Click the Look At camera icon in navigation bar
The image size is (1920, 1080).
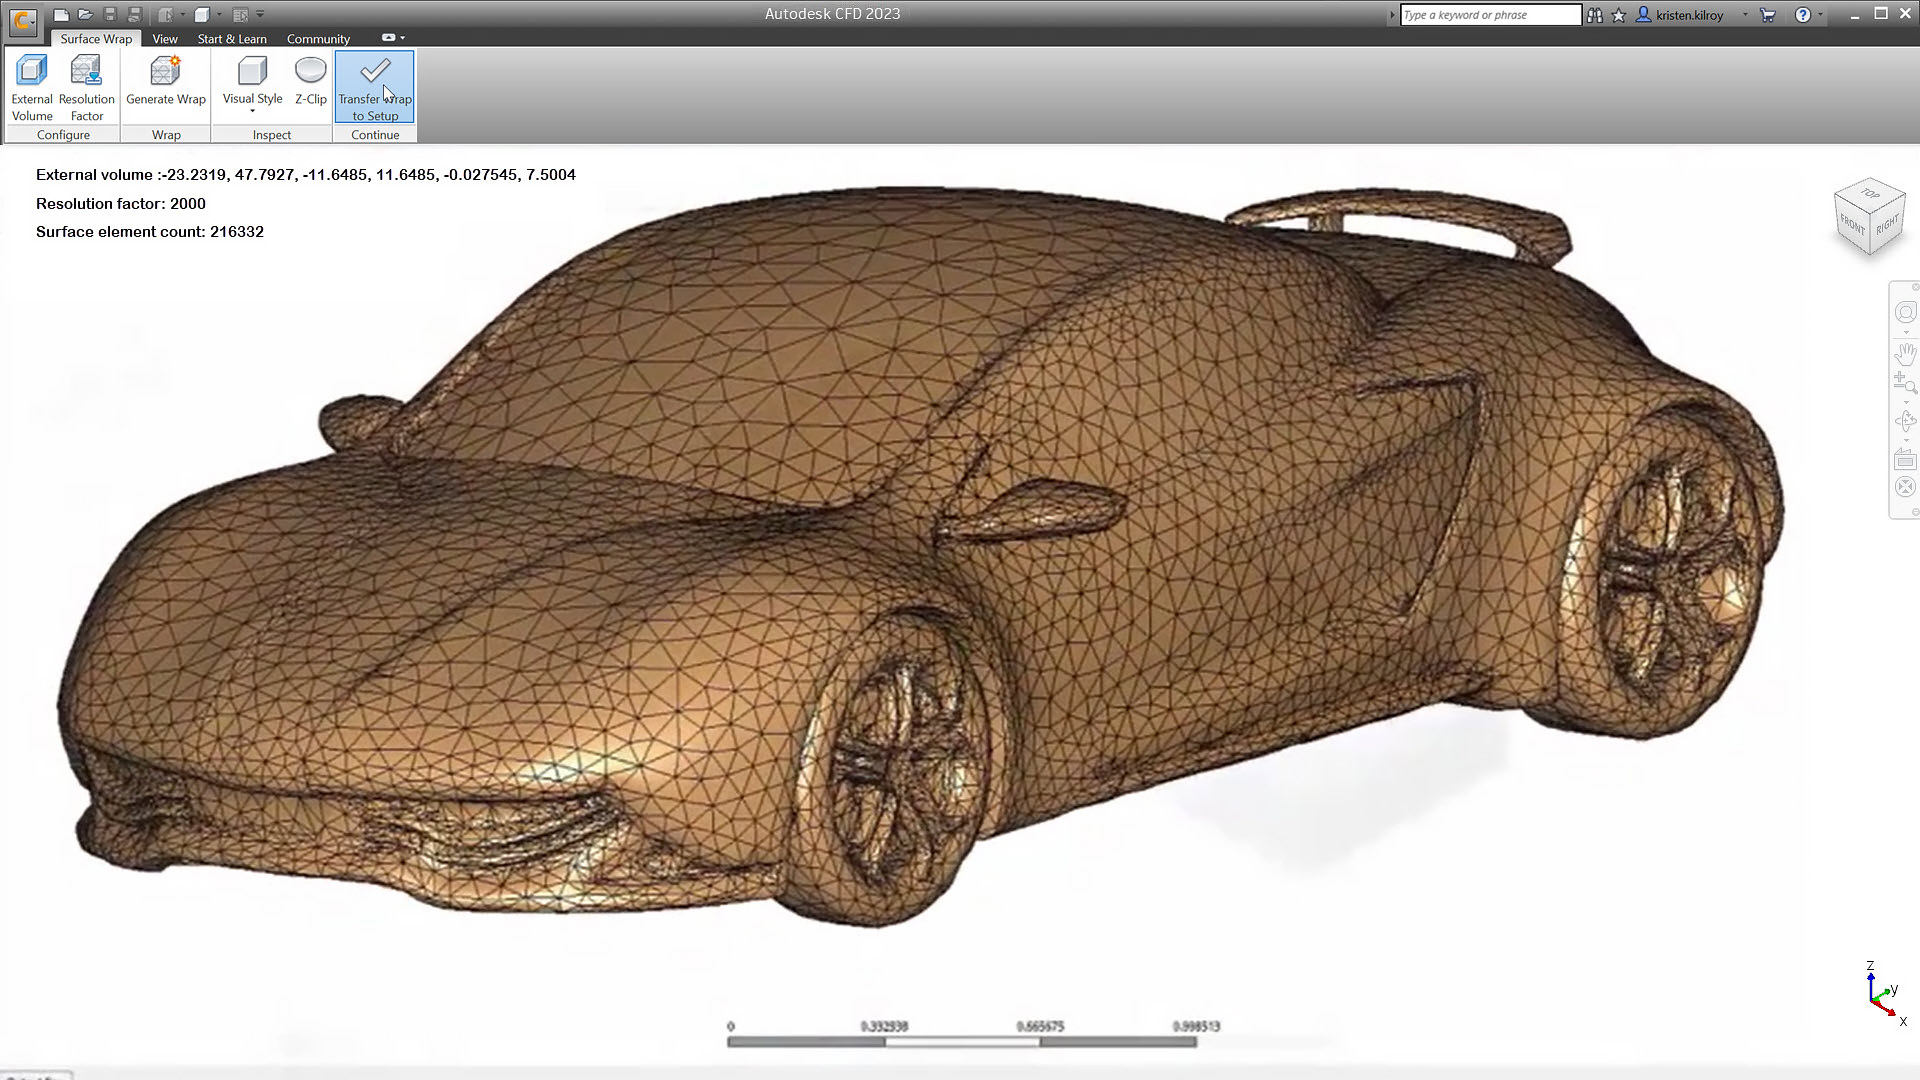coord(1905,459)
